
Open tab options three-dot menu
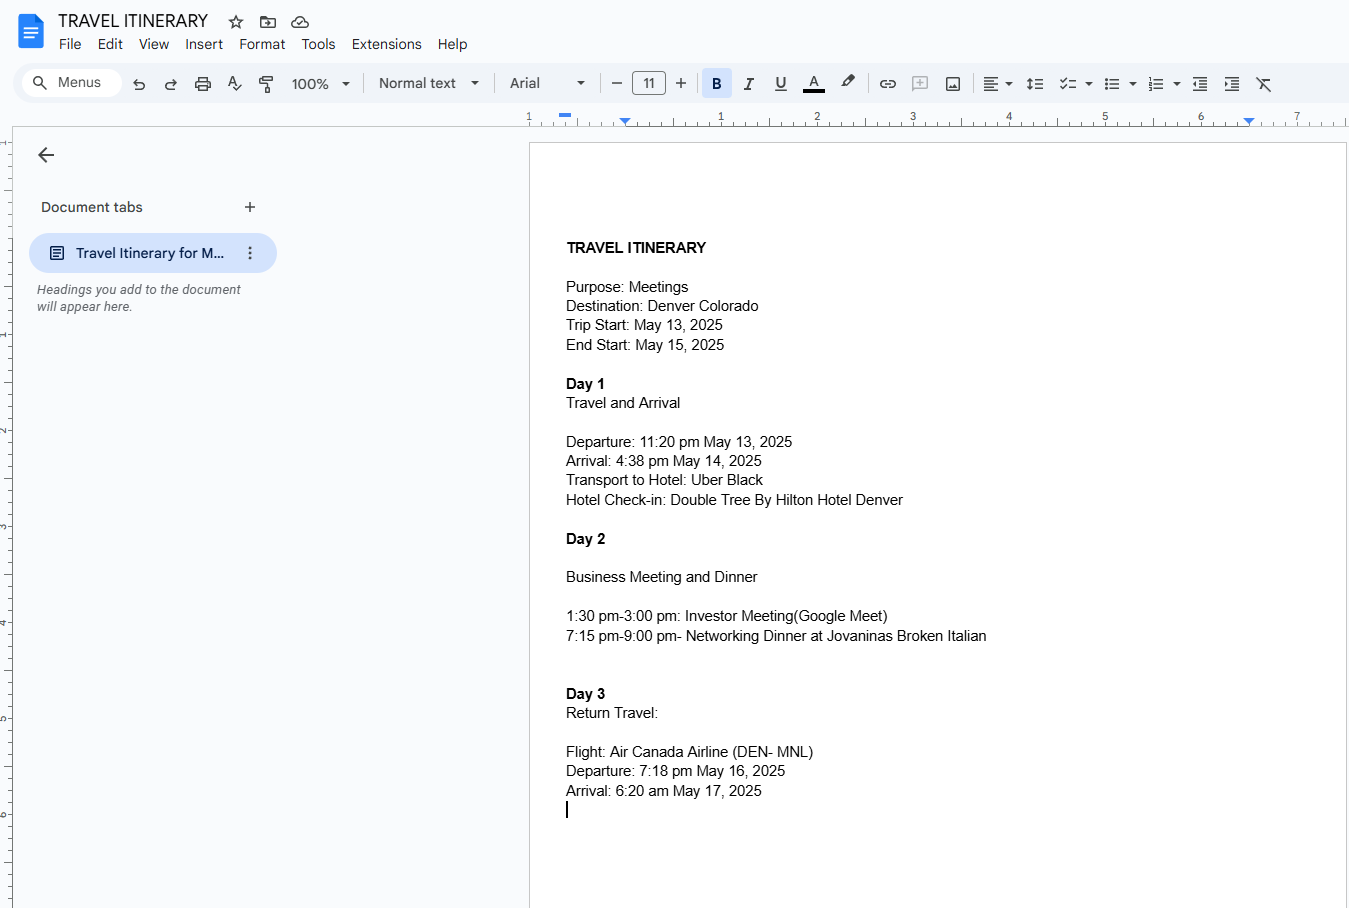[250, 253]
